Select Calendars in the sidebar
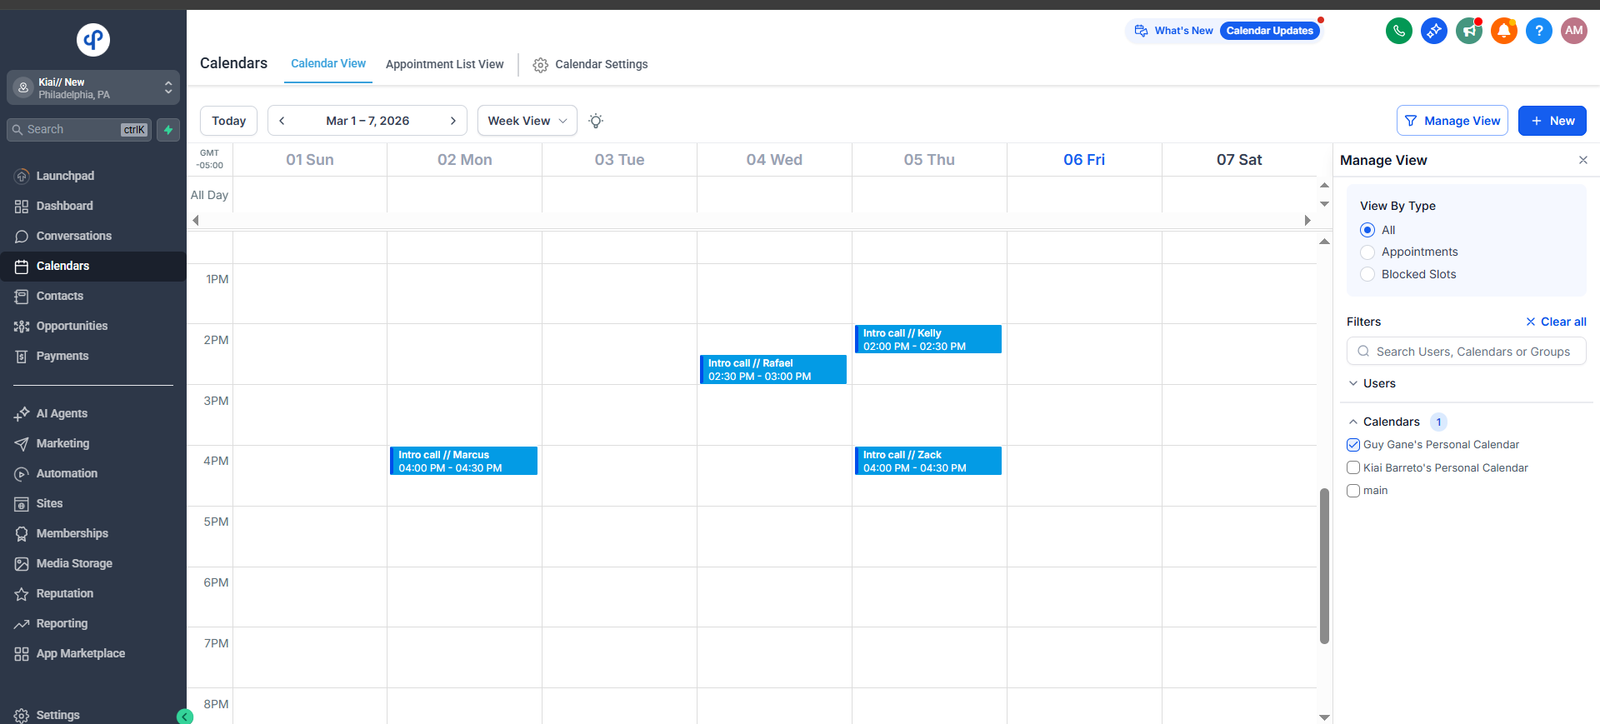The width and height of the screenshot is (1600, 724). tap(93, 266)
